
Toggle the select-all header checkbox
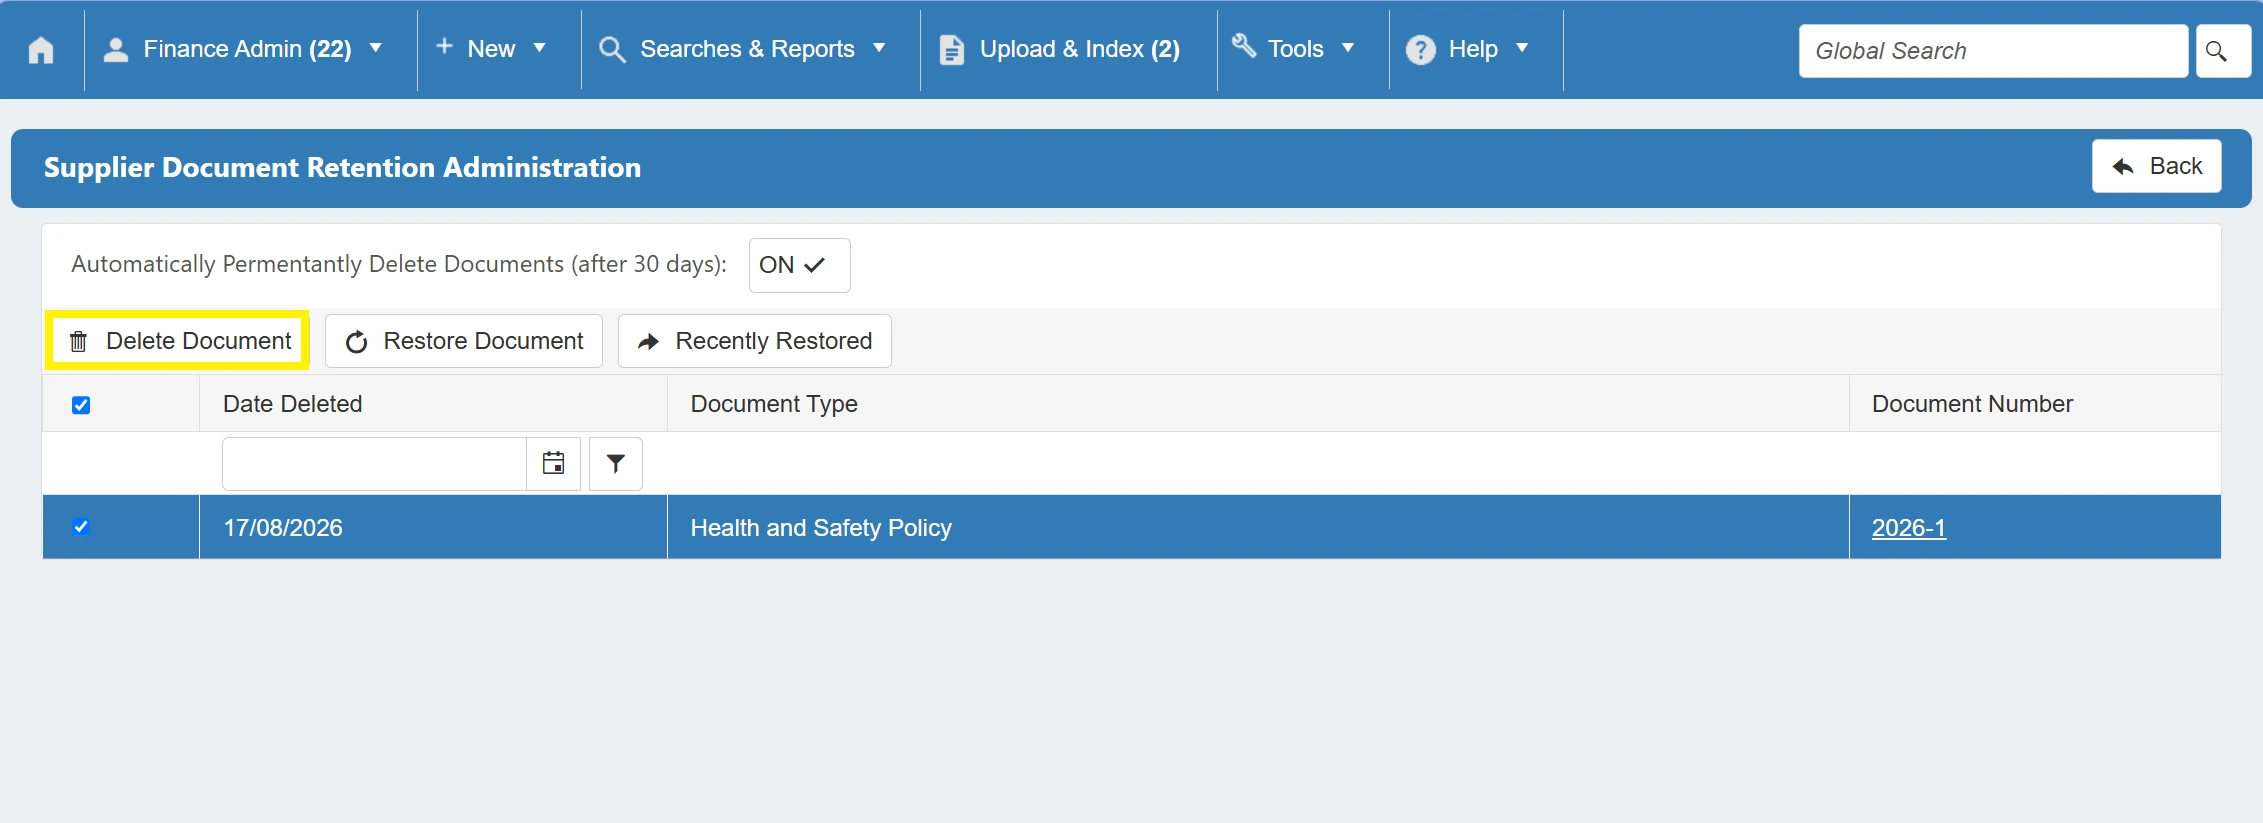(x=81, y=405)
